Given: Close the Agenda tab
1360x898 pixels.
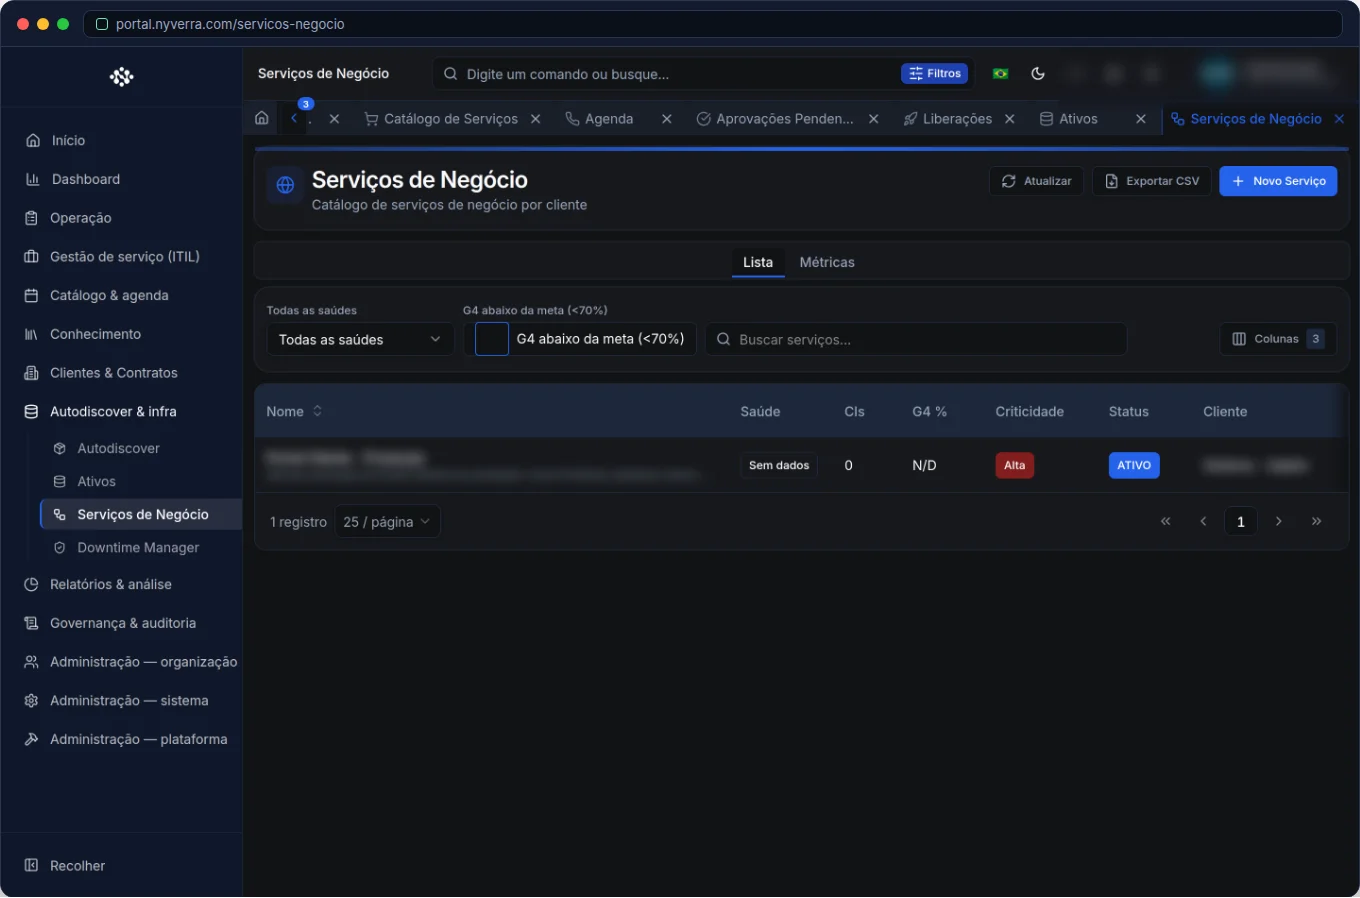Looking at the screenshot, I should tap(667, 119).
